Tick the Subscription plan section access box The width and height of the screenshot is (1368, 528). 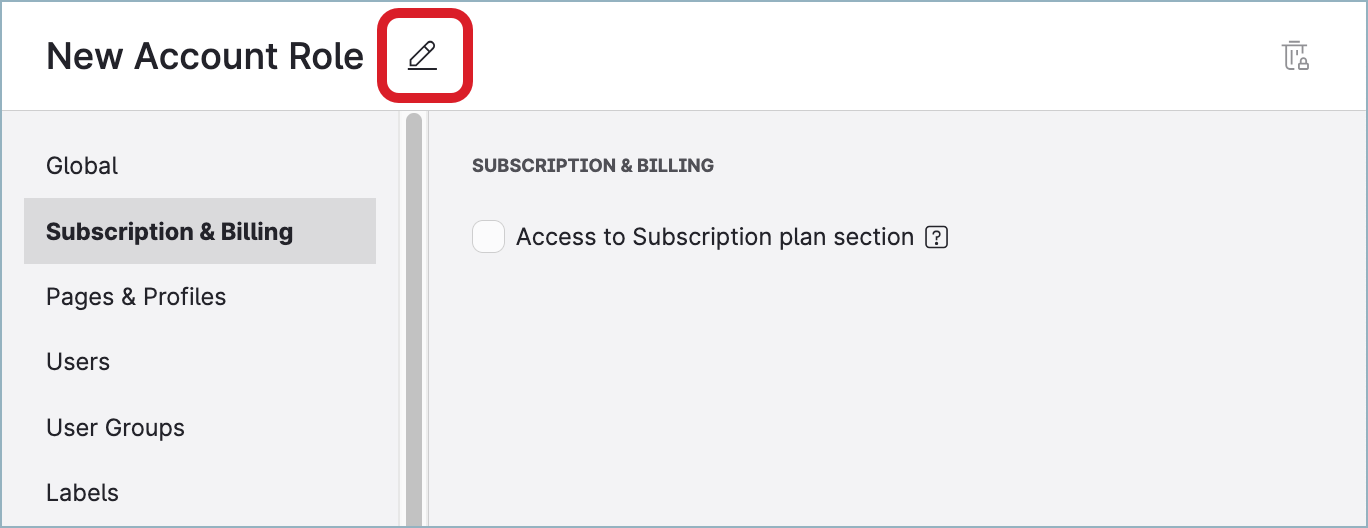tap(488, 238)
